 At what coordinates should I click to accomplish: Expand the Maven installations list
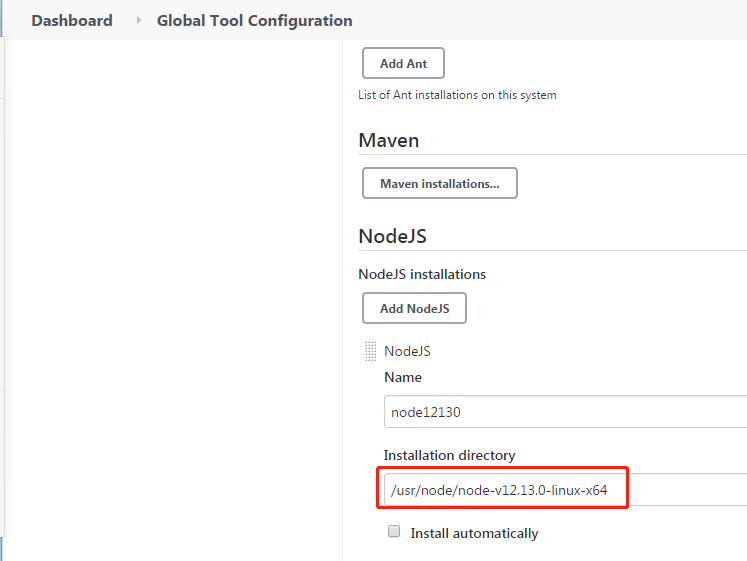[439, 183]
